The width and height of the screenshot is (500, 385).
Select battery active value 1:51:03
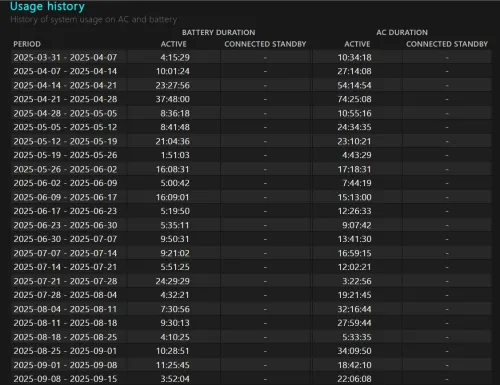pos(175,155)
